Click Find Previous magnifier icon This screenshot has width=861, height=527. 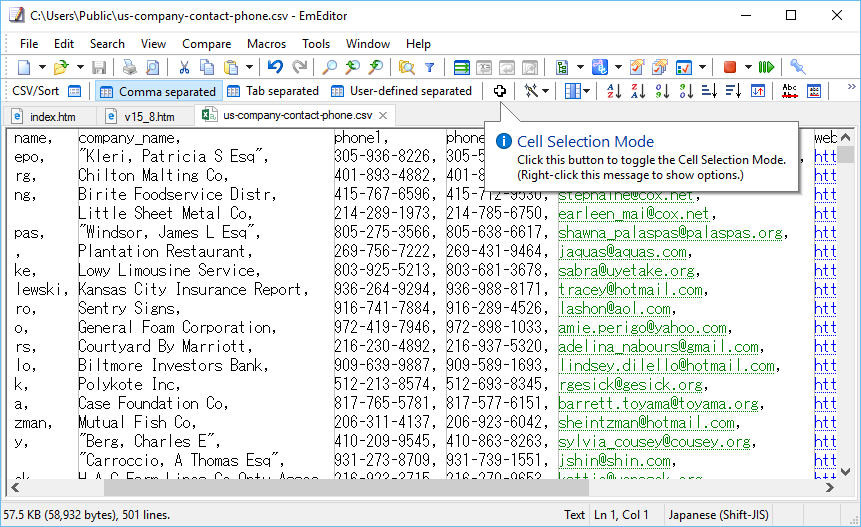tap(353, 68)
